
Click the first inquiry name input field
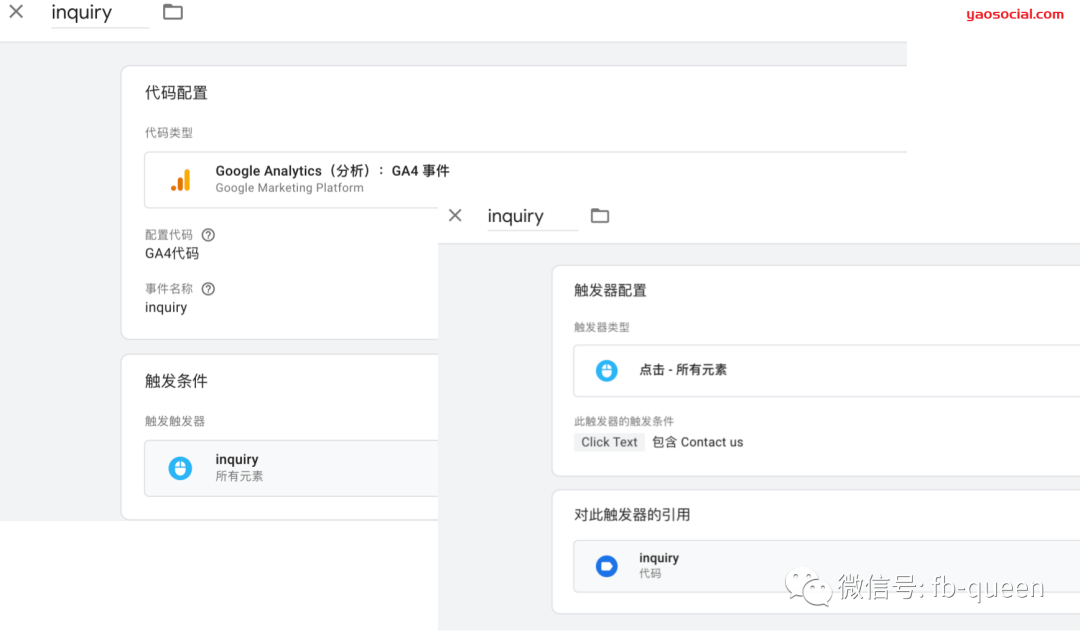click(x=95, y=12)
